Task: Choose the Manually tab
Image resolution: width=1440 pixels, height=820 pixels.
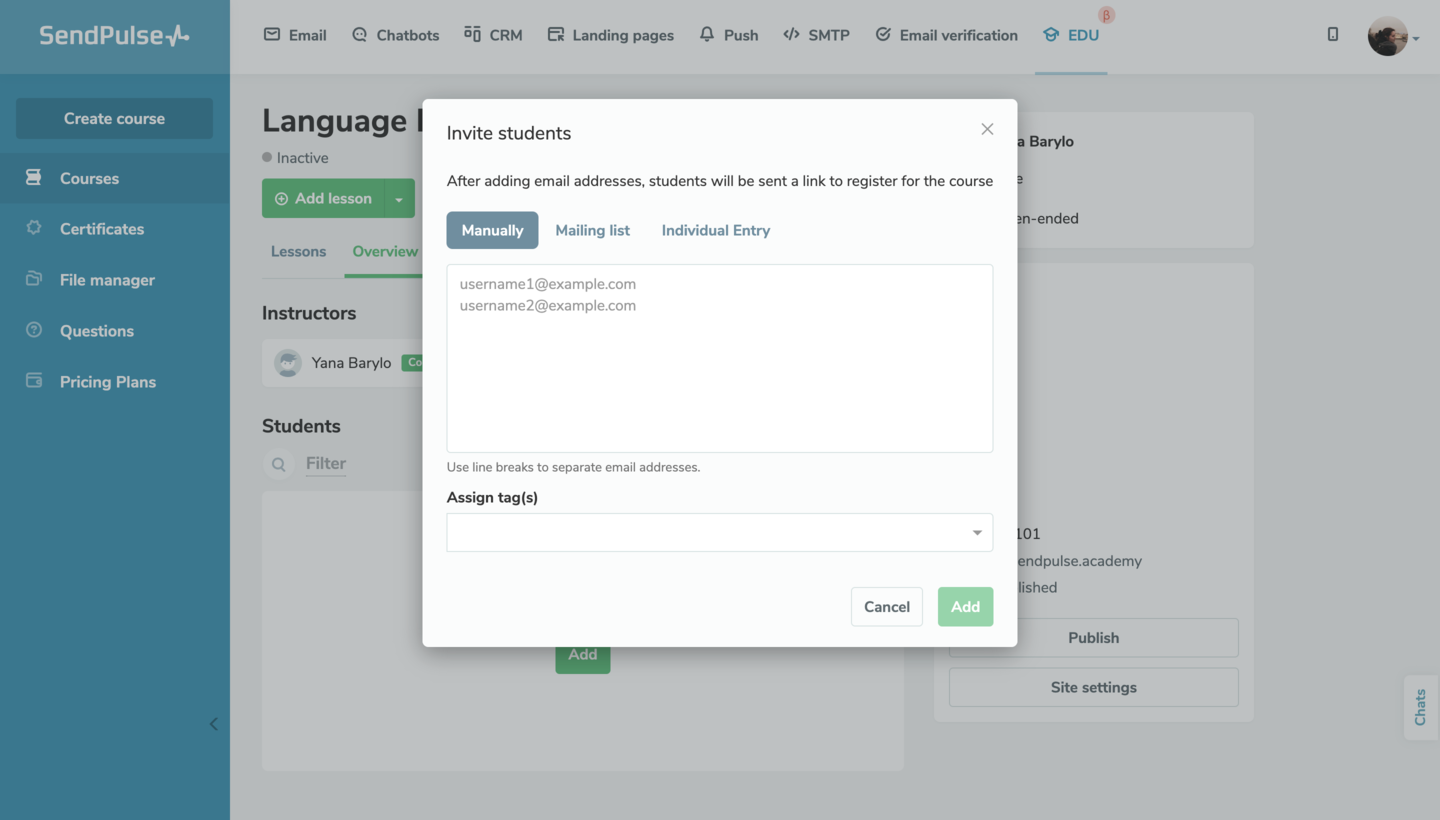Action: (492, 230)
